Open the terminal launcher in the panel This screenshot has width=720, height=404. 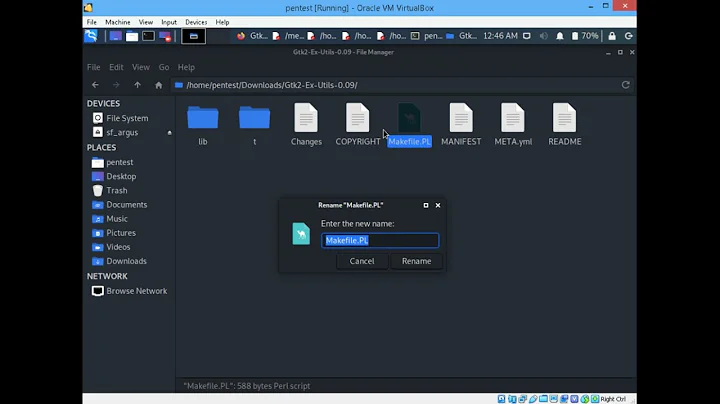click(148, 36)
